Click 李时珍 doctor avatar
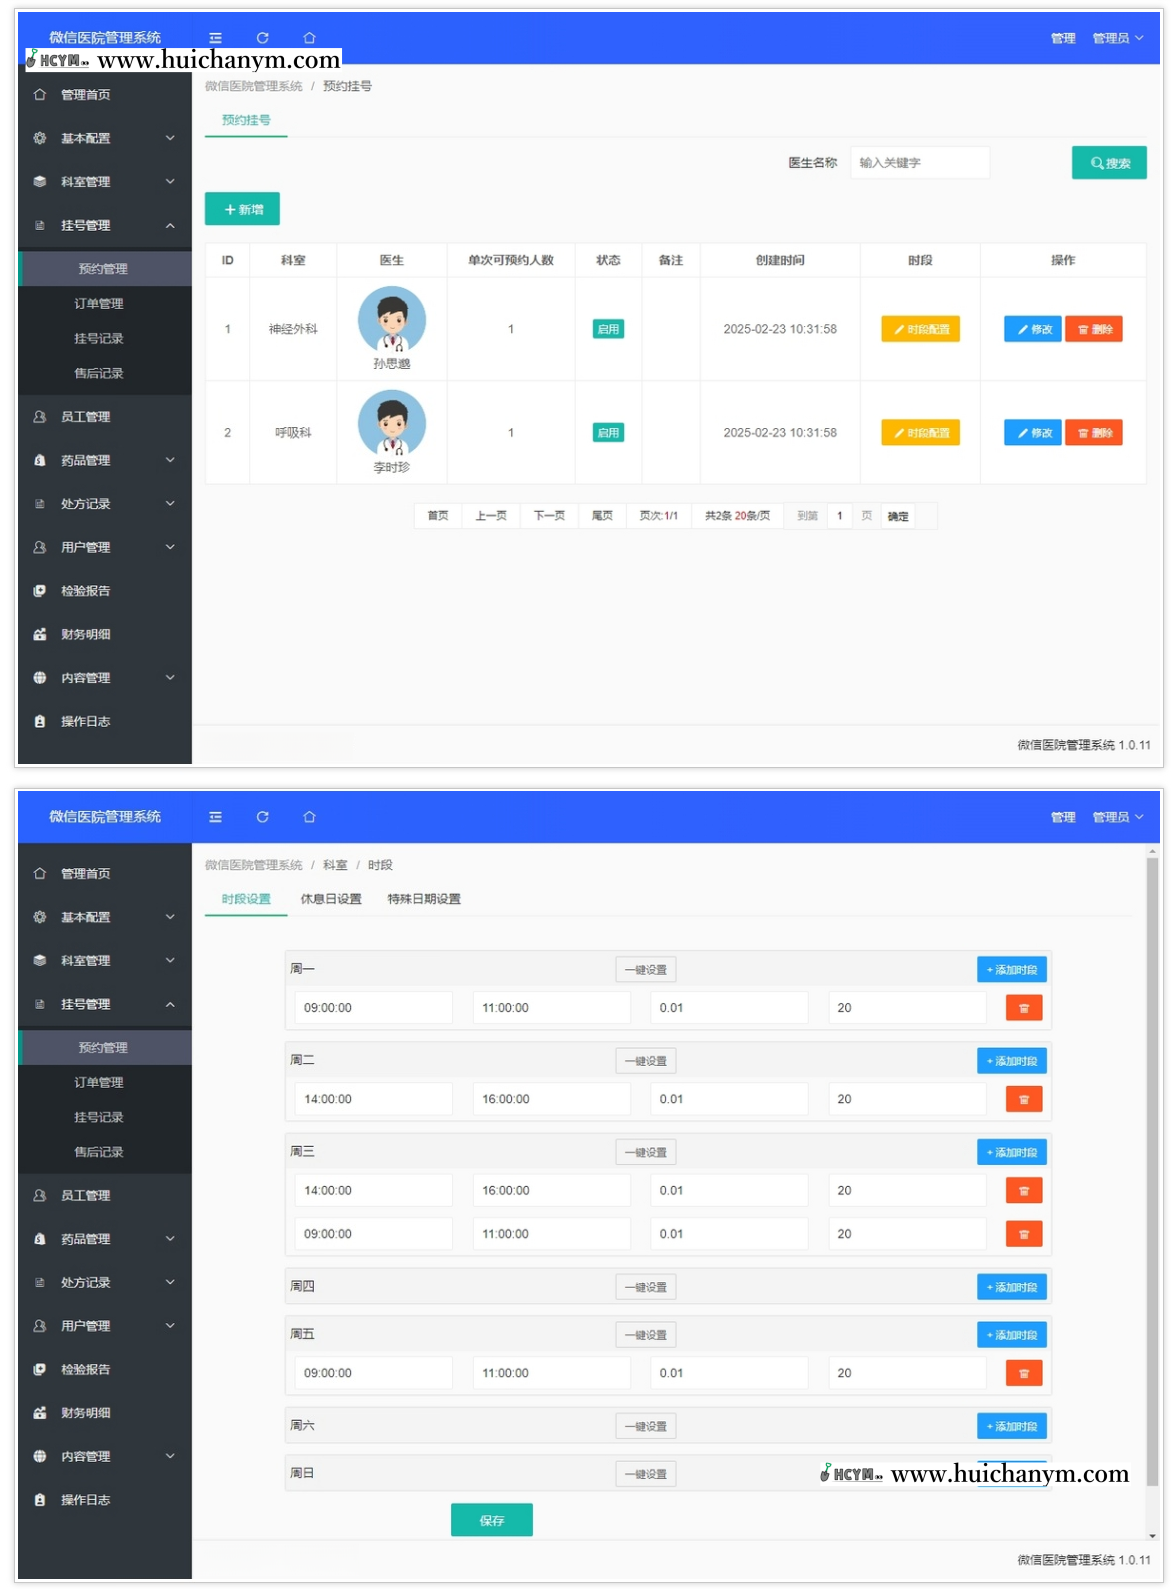This screenshot has height=1589, width=1171. pyautogui.click(x=392, y=424)
